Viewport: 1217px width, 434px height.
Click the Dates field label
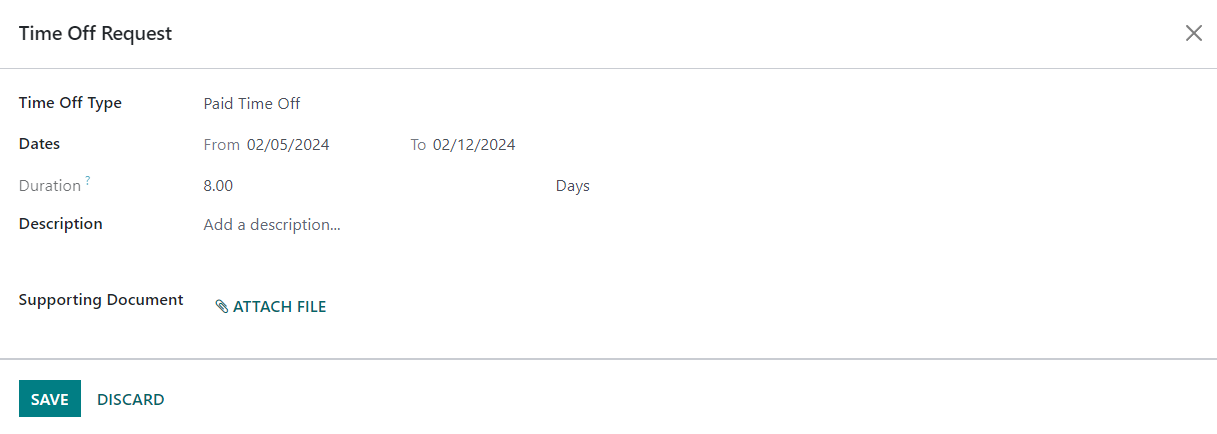(x=40, y=144)
